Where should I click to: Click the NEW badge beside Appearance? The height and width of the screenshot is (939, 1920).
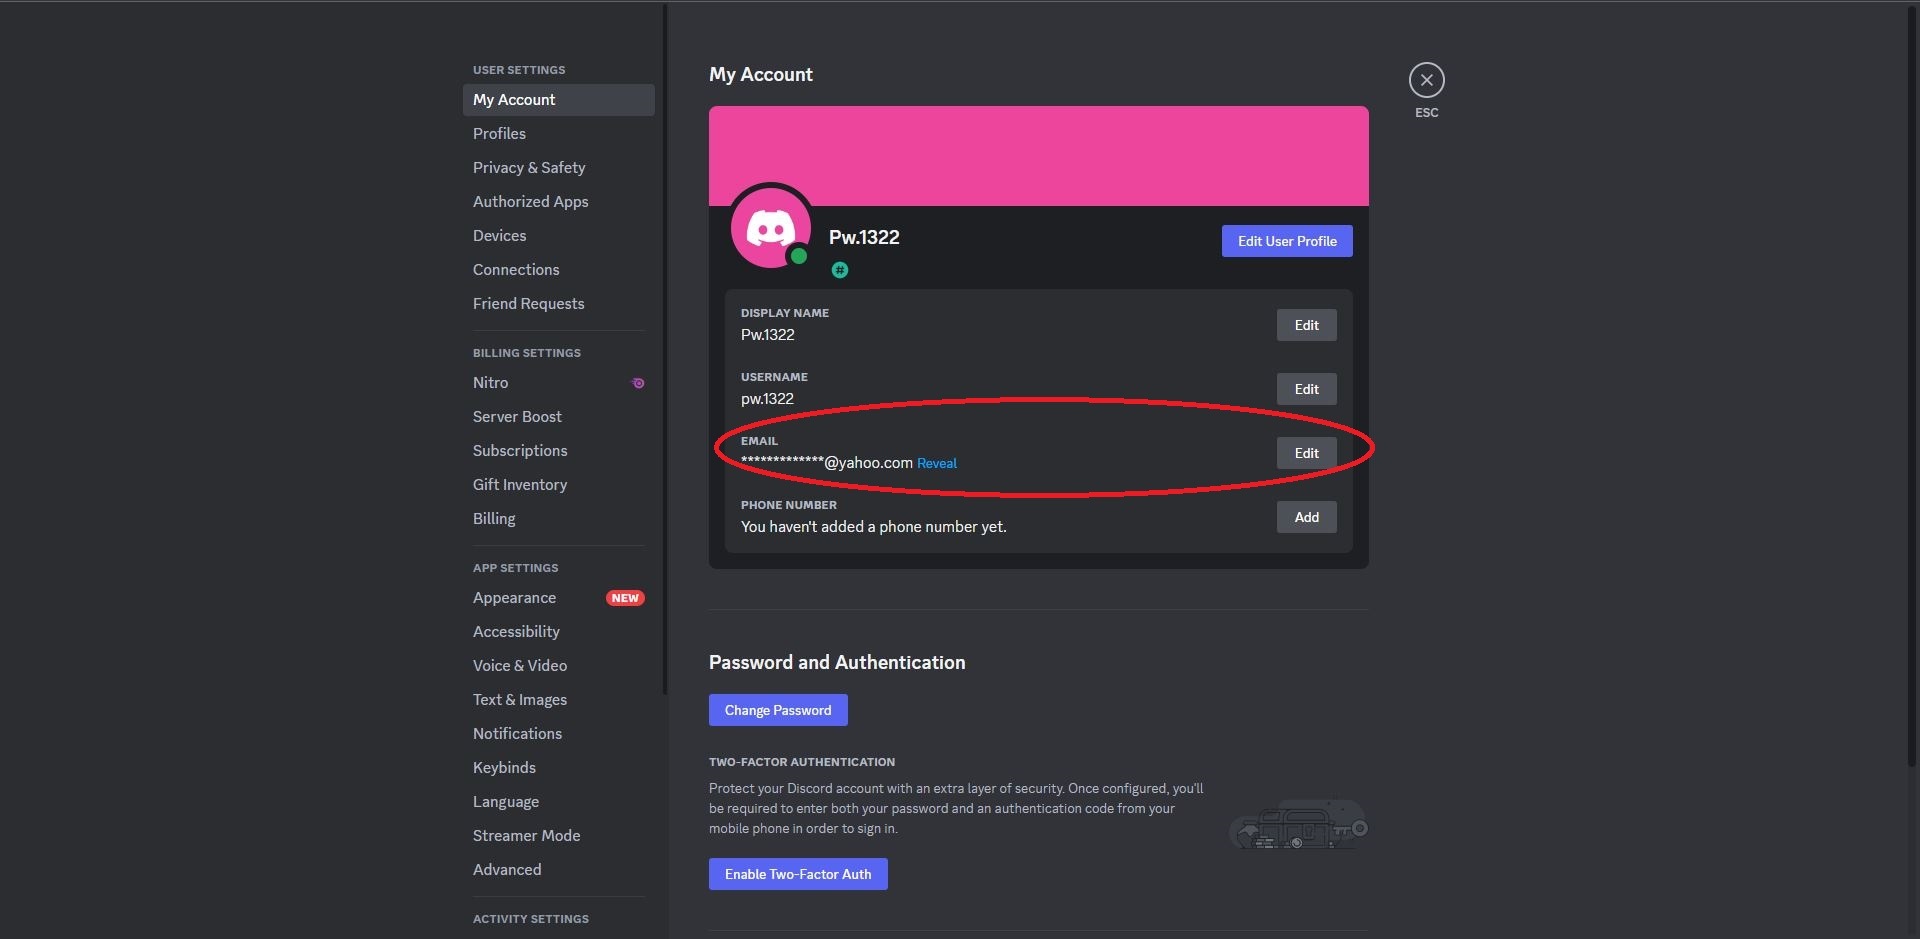point(625,598)
